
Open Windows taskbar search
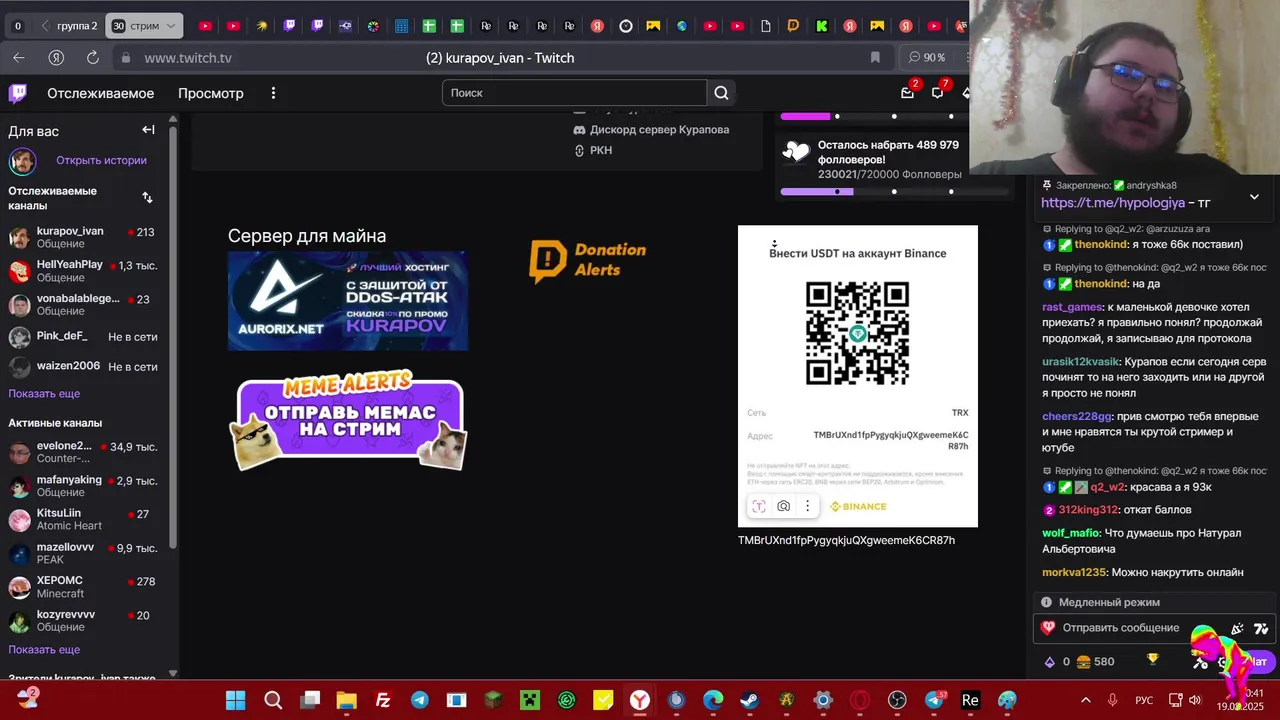[x=273, y=700]
